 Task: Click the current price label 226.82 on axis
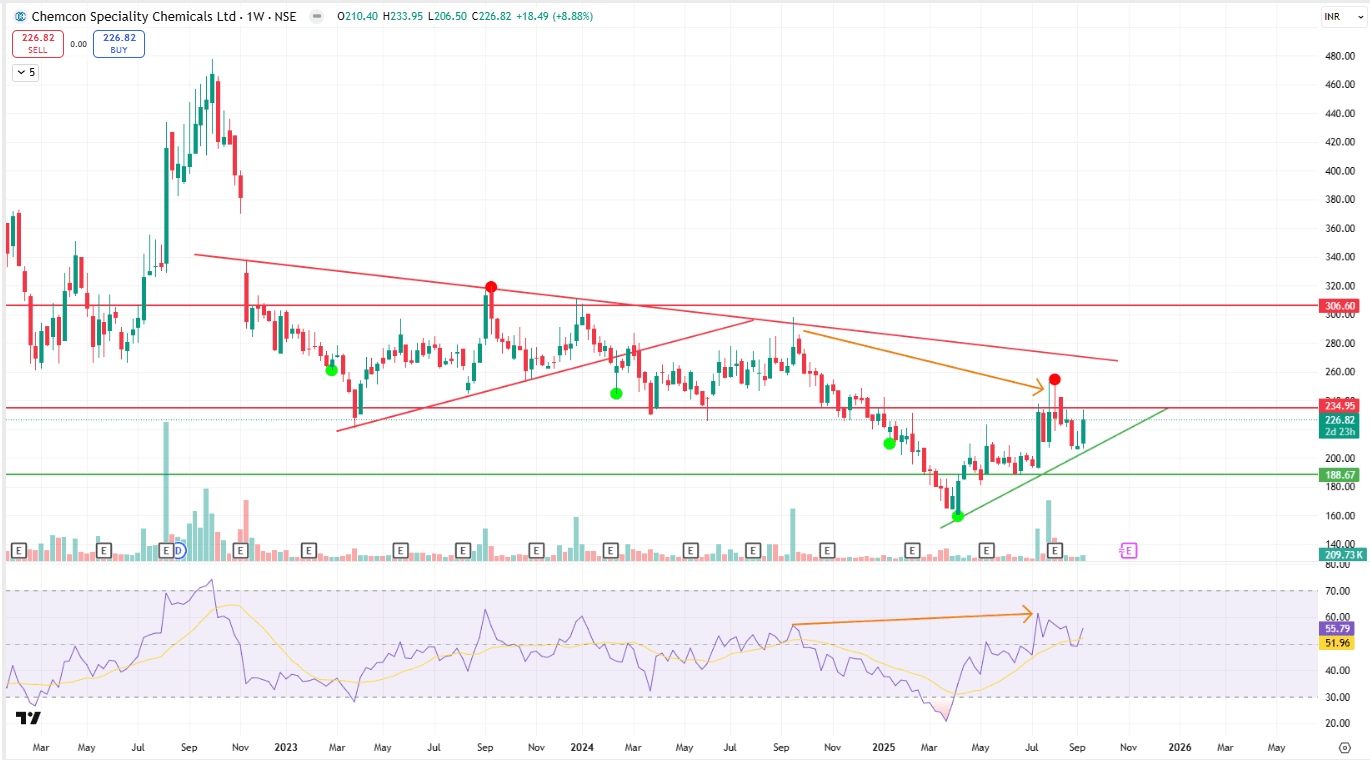tap(1338, 420)
